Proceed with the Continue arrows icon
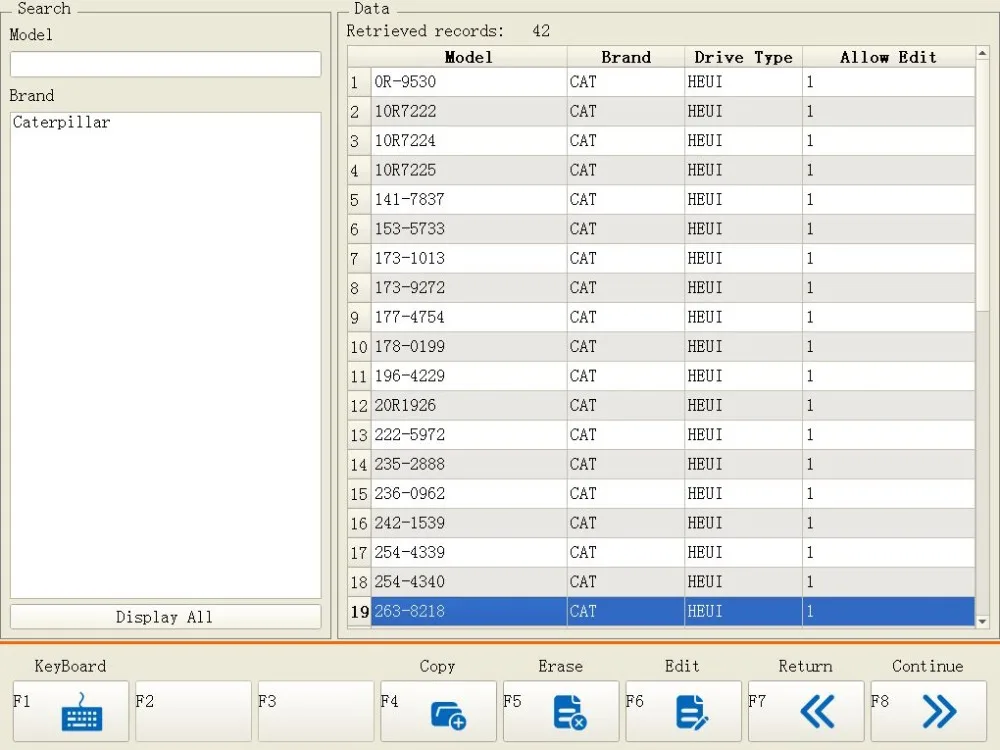This screenshot has width=1000, height=750. [x=939, y=712]
